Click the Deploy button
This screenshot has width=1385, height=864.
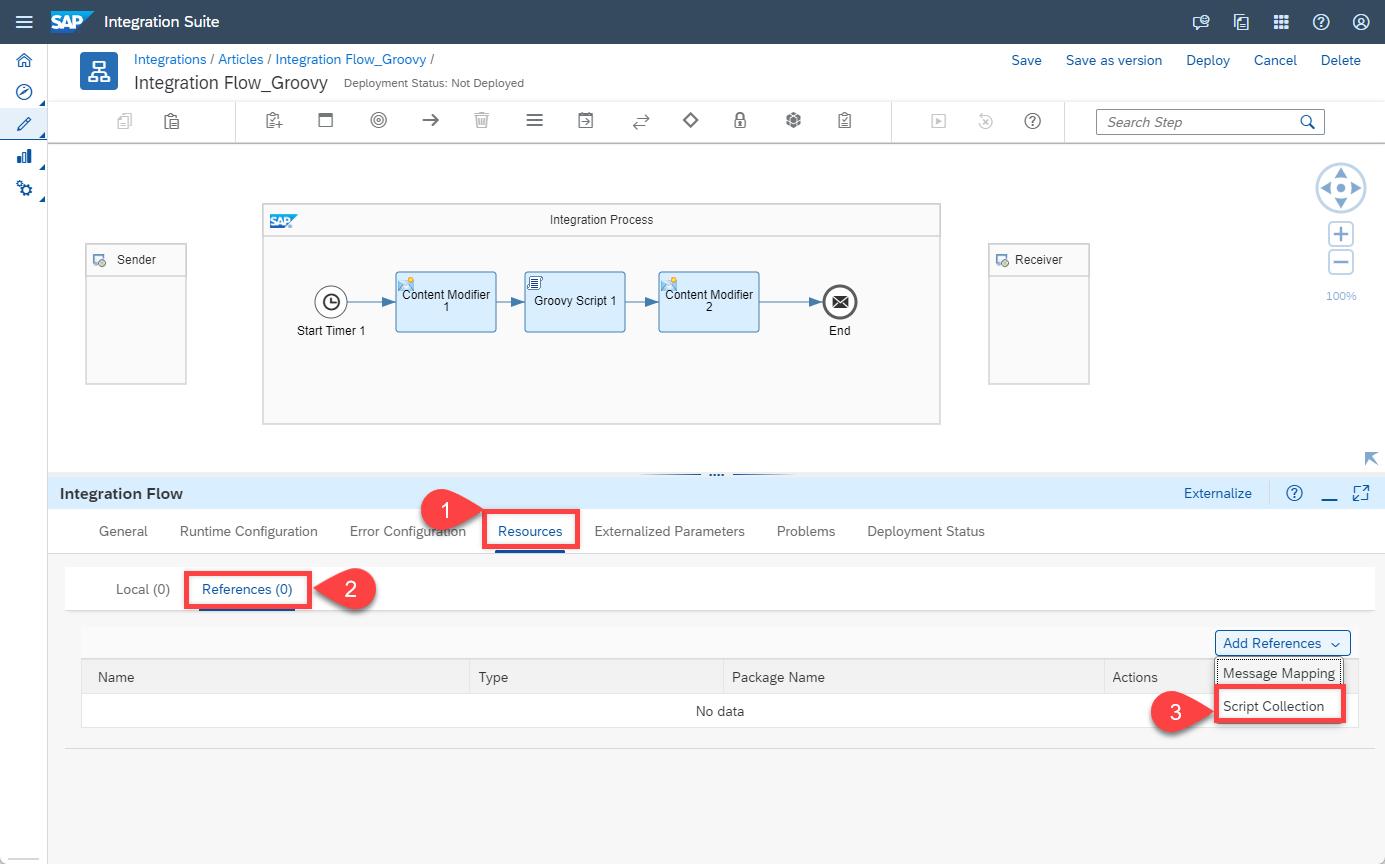pyautogui.click(x=1207, y=60)
